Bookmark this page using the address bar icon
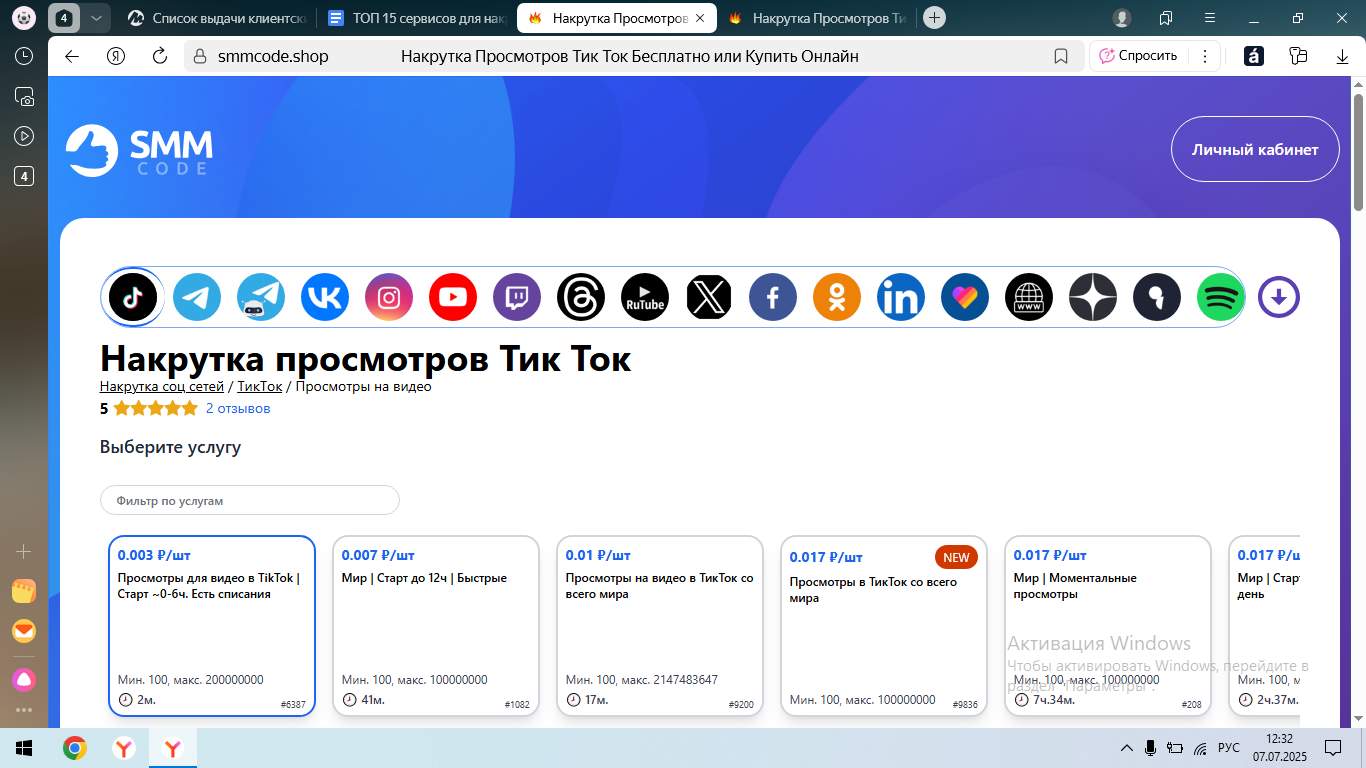Screen dimensions: 1366x768 click(x=1061, y=56)
